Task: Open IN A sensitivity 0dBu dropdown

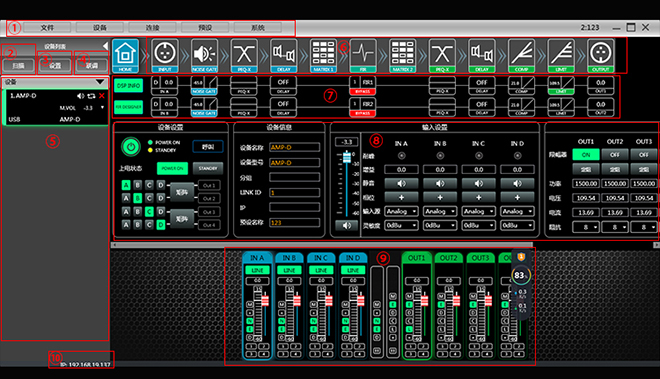Action: pos(402,226)
